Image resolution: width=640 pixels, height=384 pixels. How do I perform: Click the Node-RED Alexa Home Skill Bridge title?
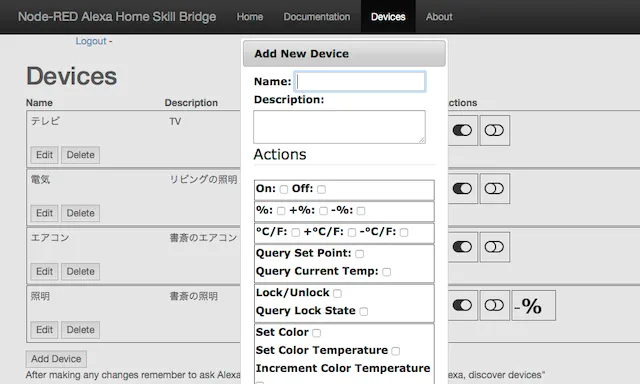pyautogui.click(x=117, y=17)
